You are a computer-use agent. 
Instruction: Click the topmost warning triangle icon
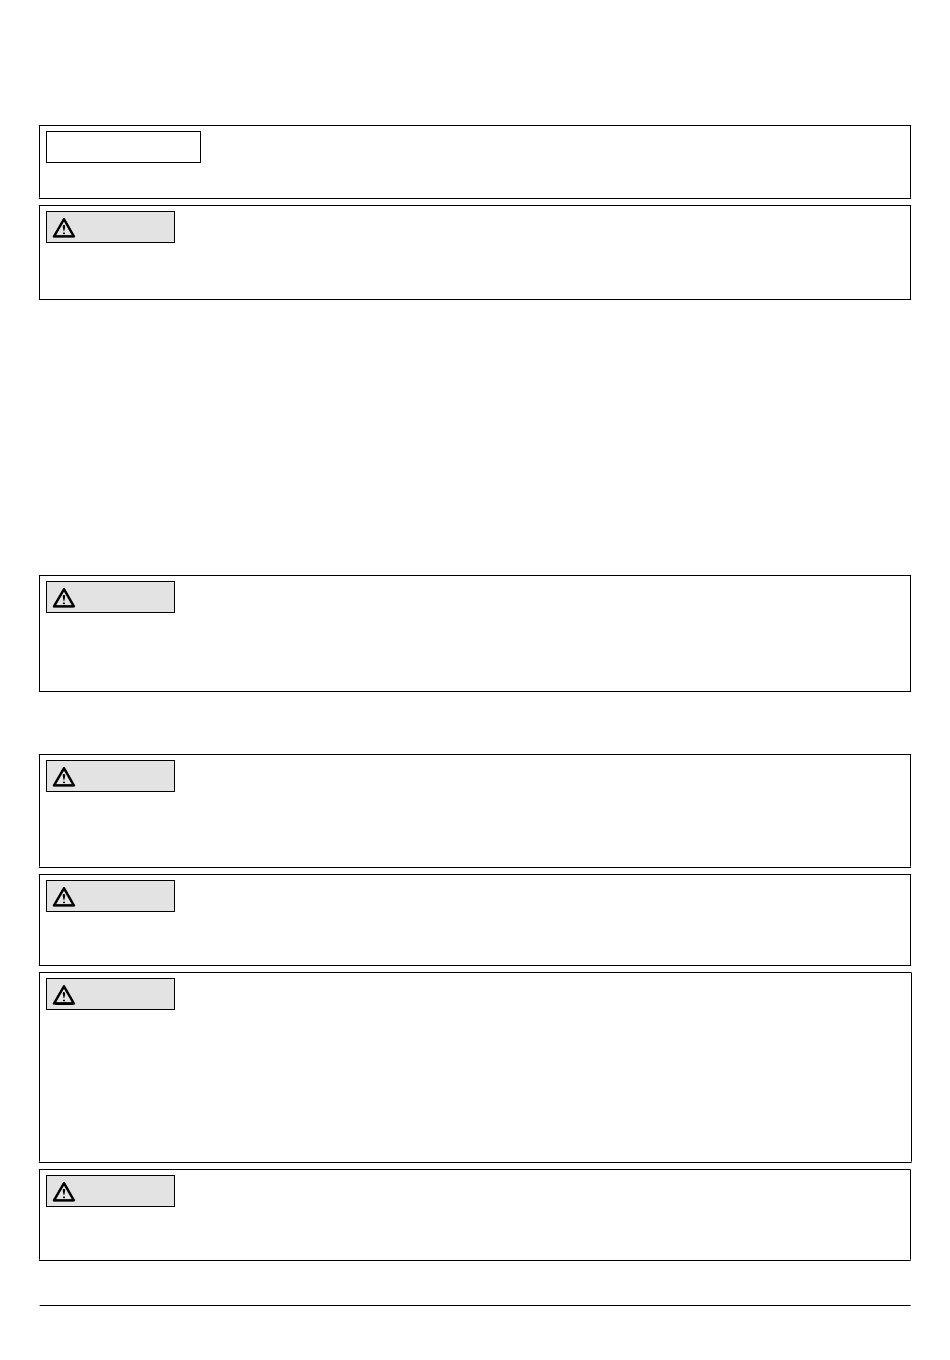(64, 228)
